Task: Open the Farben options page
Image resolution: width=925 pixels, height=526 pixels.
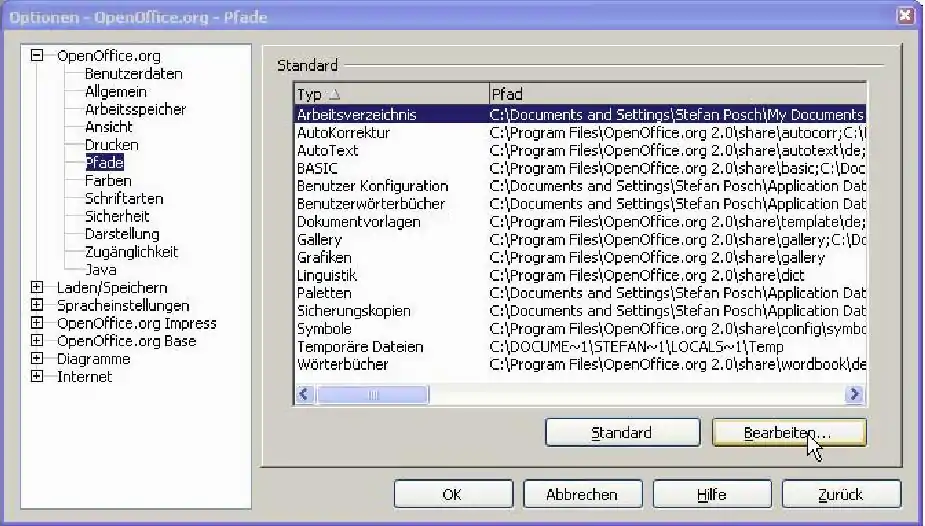Action: click(108, 180)
